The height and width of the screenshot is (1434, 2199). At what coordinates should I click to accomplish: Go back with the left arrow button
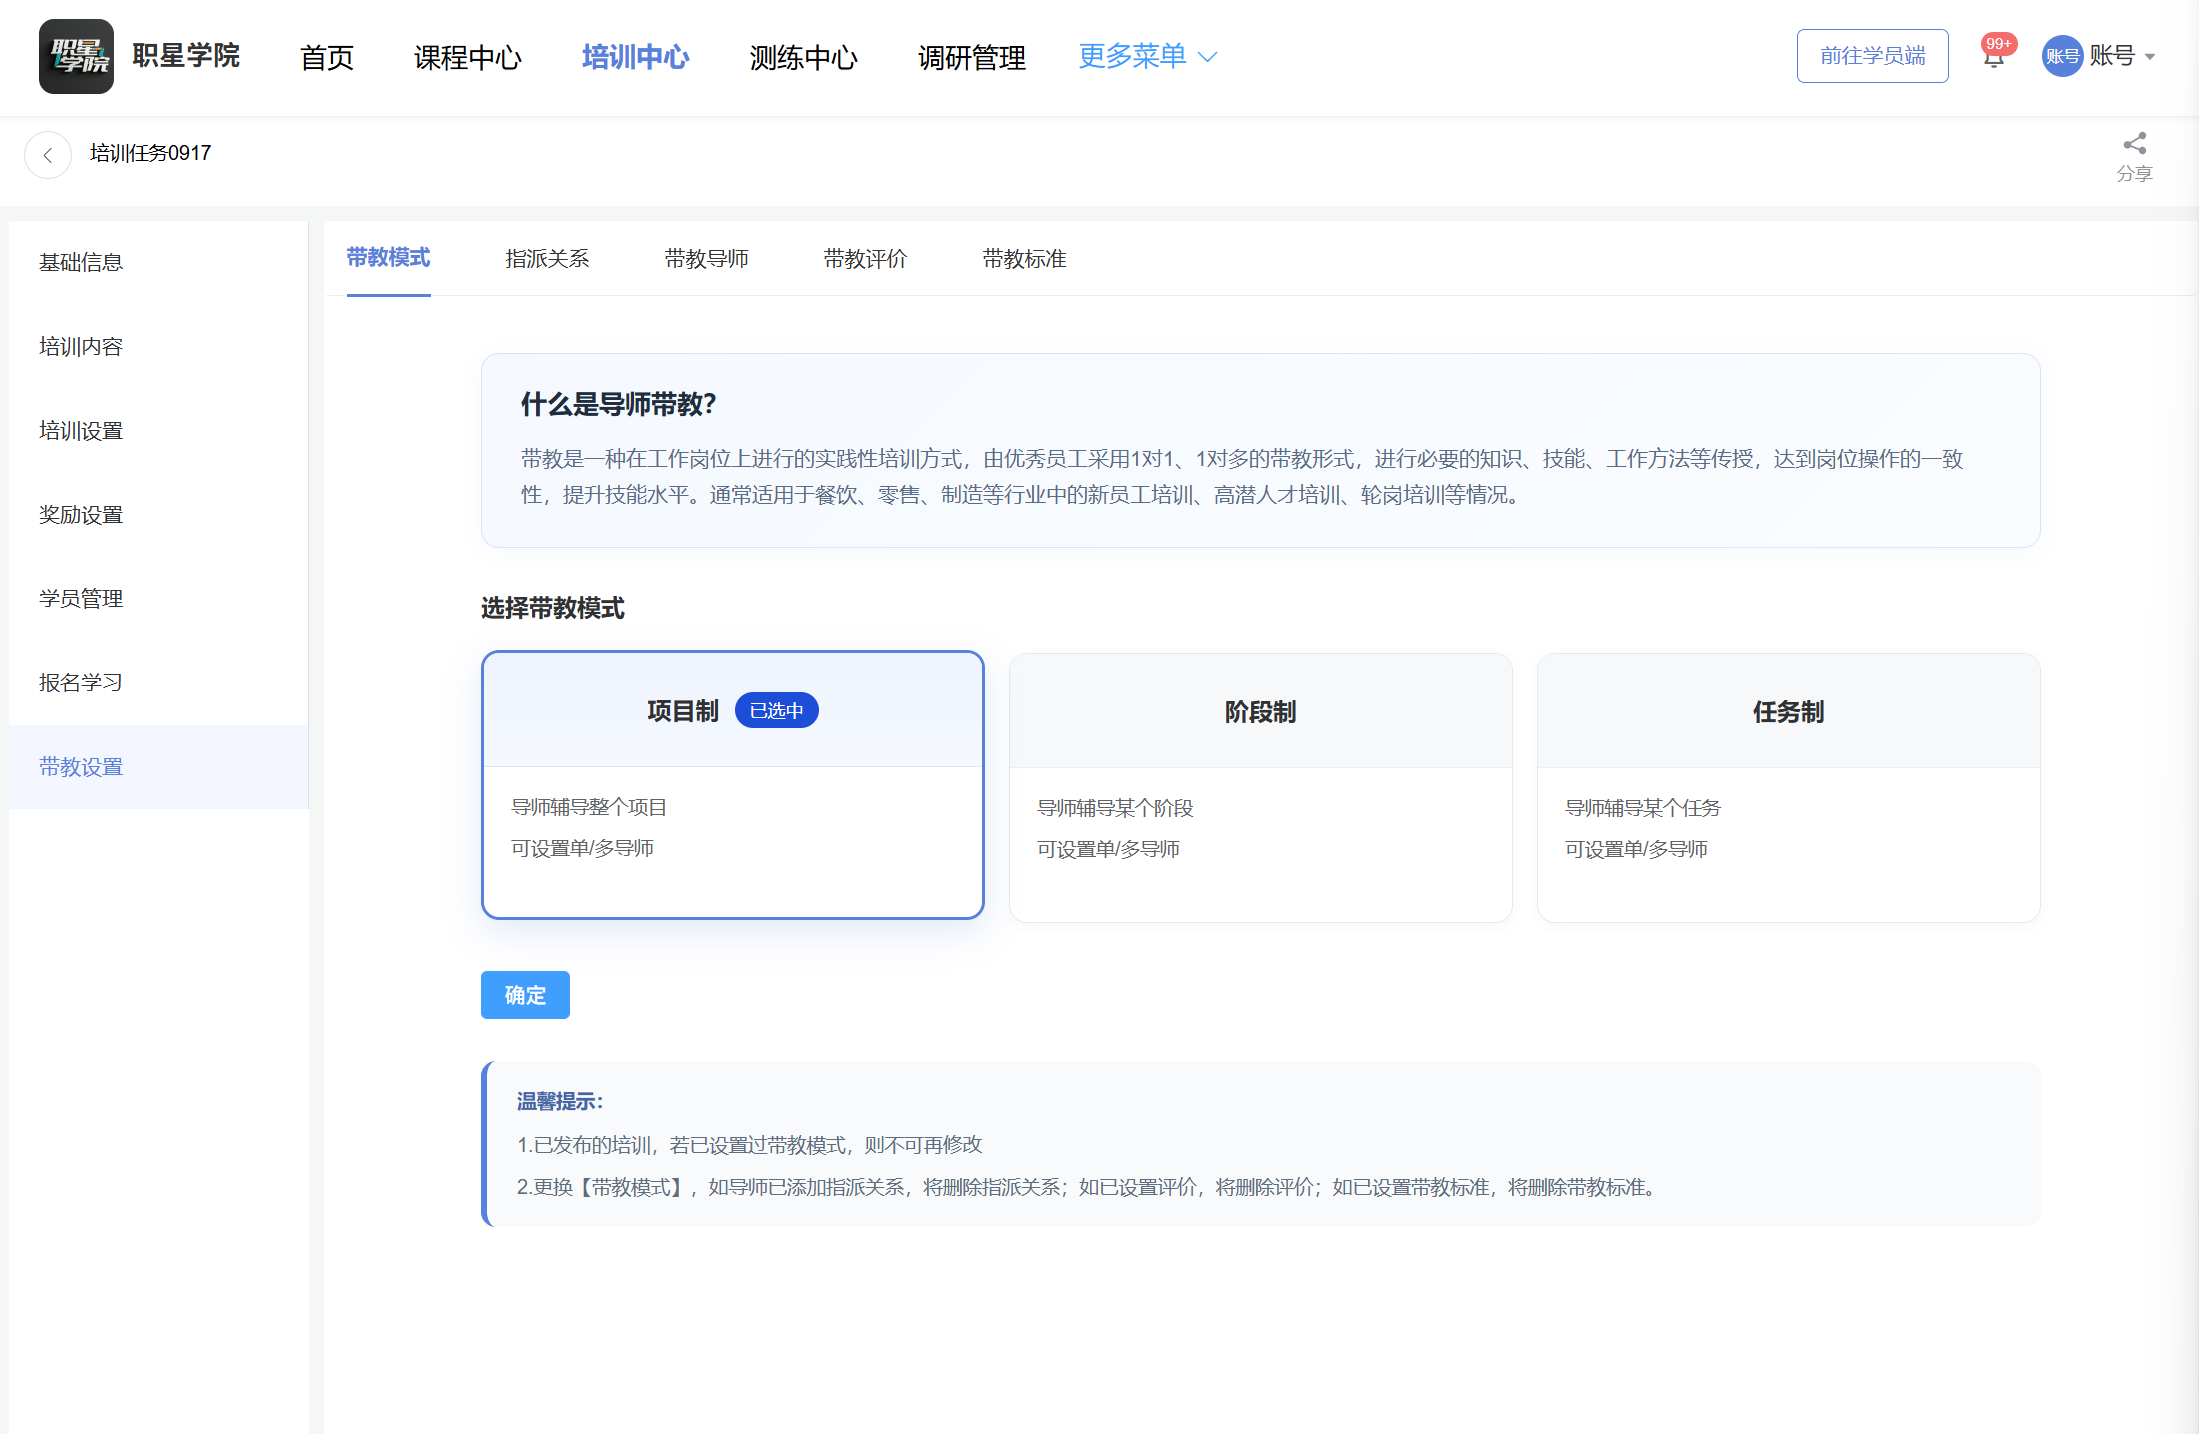[x=48, y=155]
